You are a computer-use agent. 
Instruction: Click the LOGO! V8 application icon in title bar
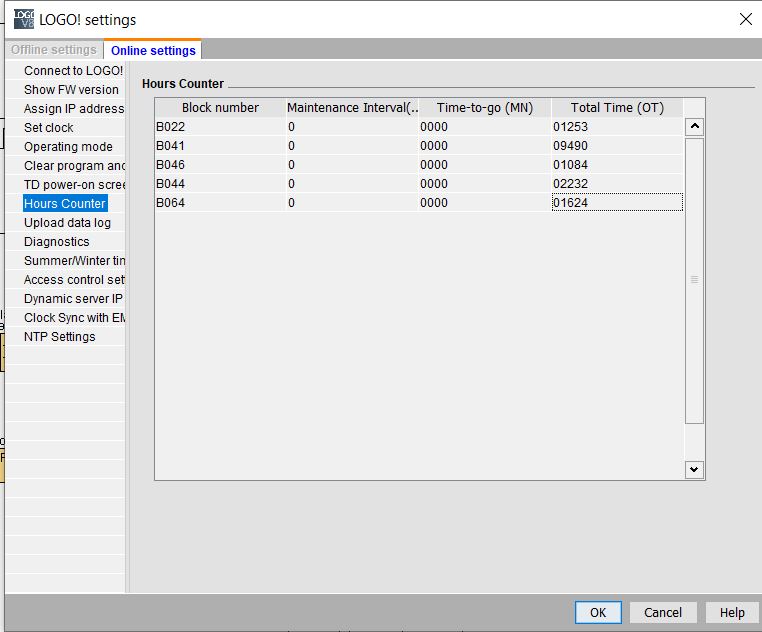point(24,19)
